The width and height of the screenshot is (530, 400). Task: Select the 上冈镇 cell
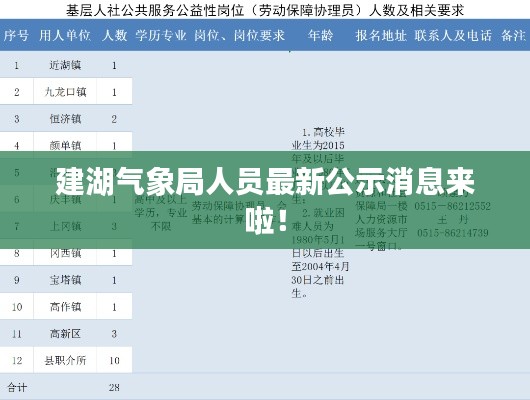coord(65,226)
